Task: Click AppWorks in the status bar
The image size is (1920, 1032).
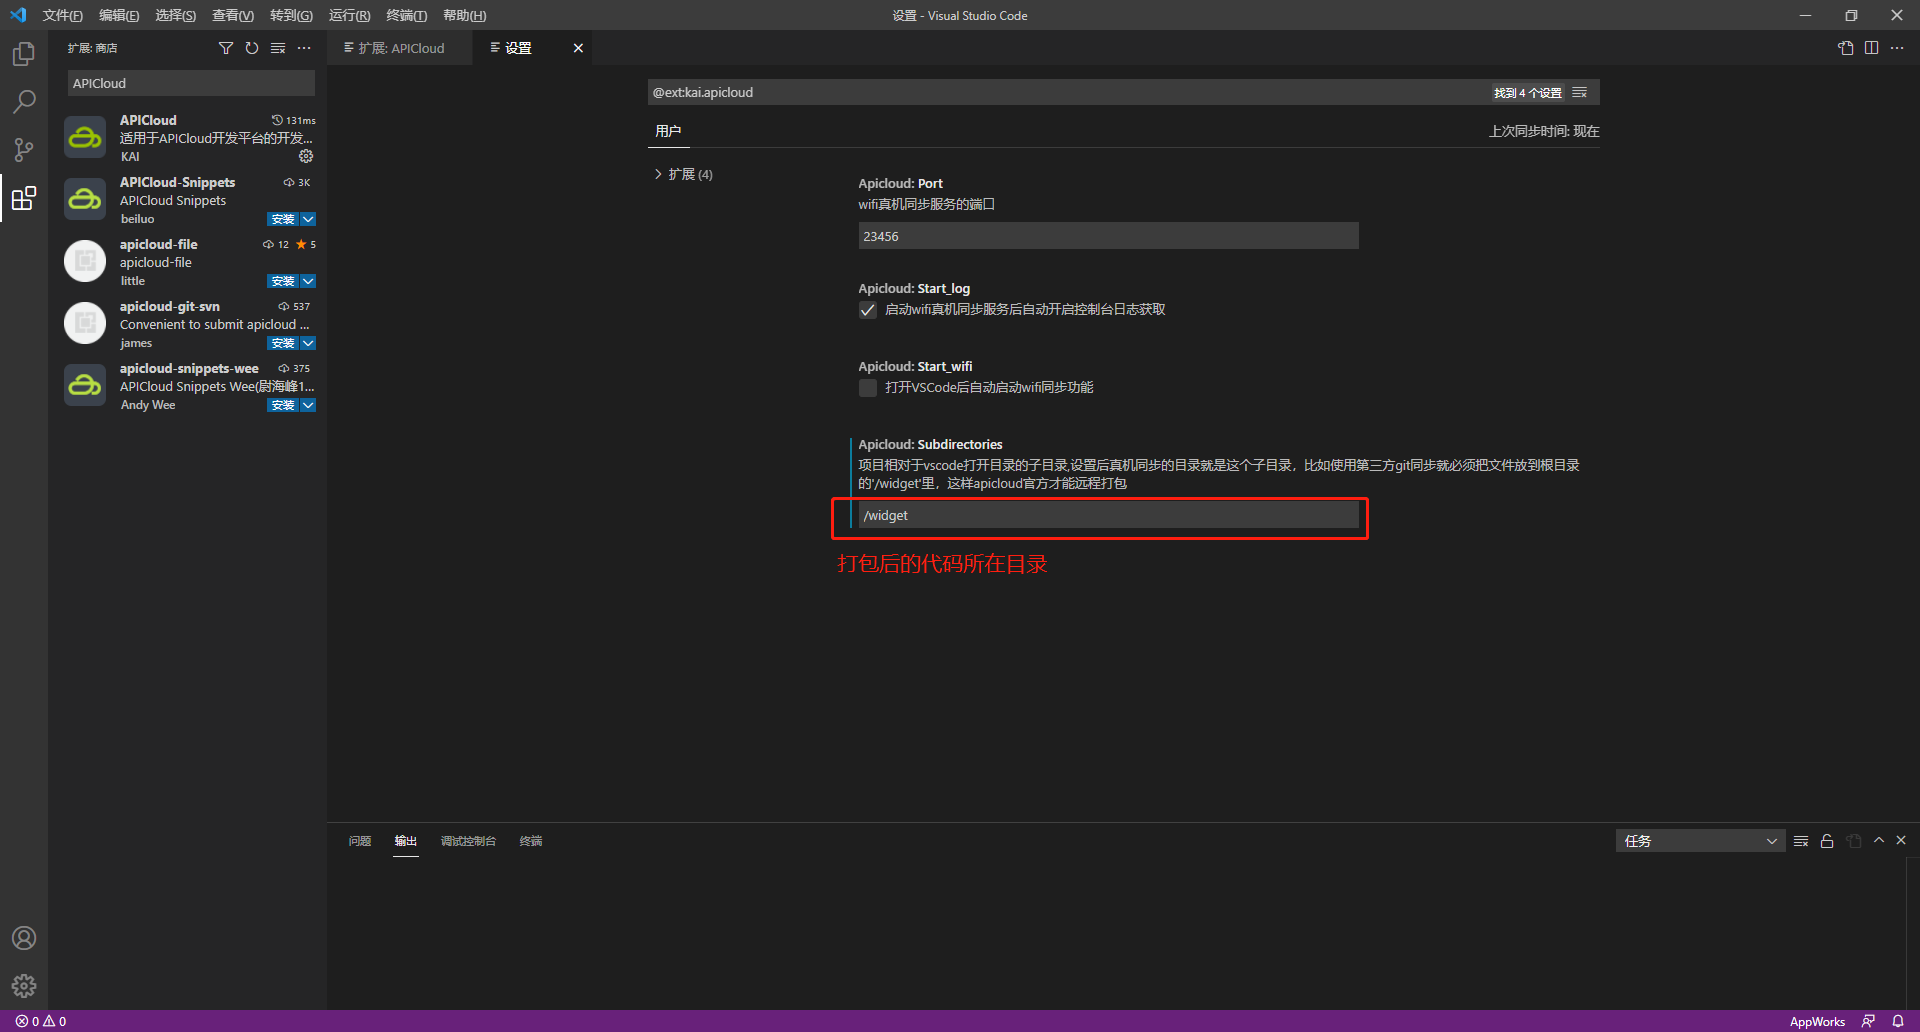Action: click(x=1817, y=1021)
